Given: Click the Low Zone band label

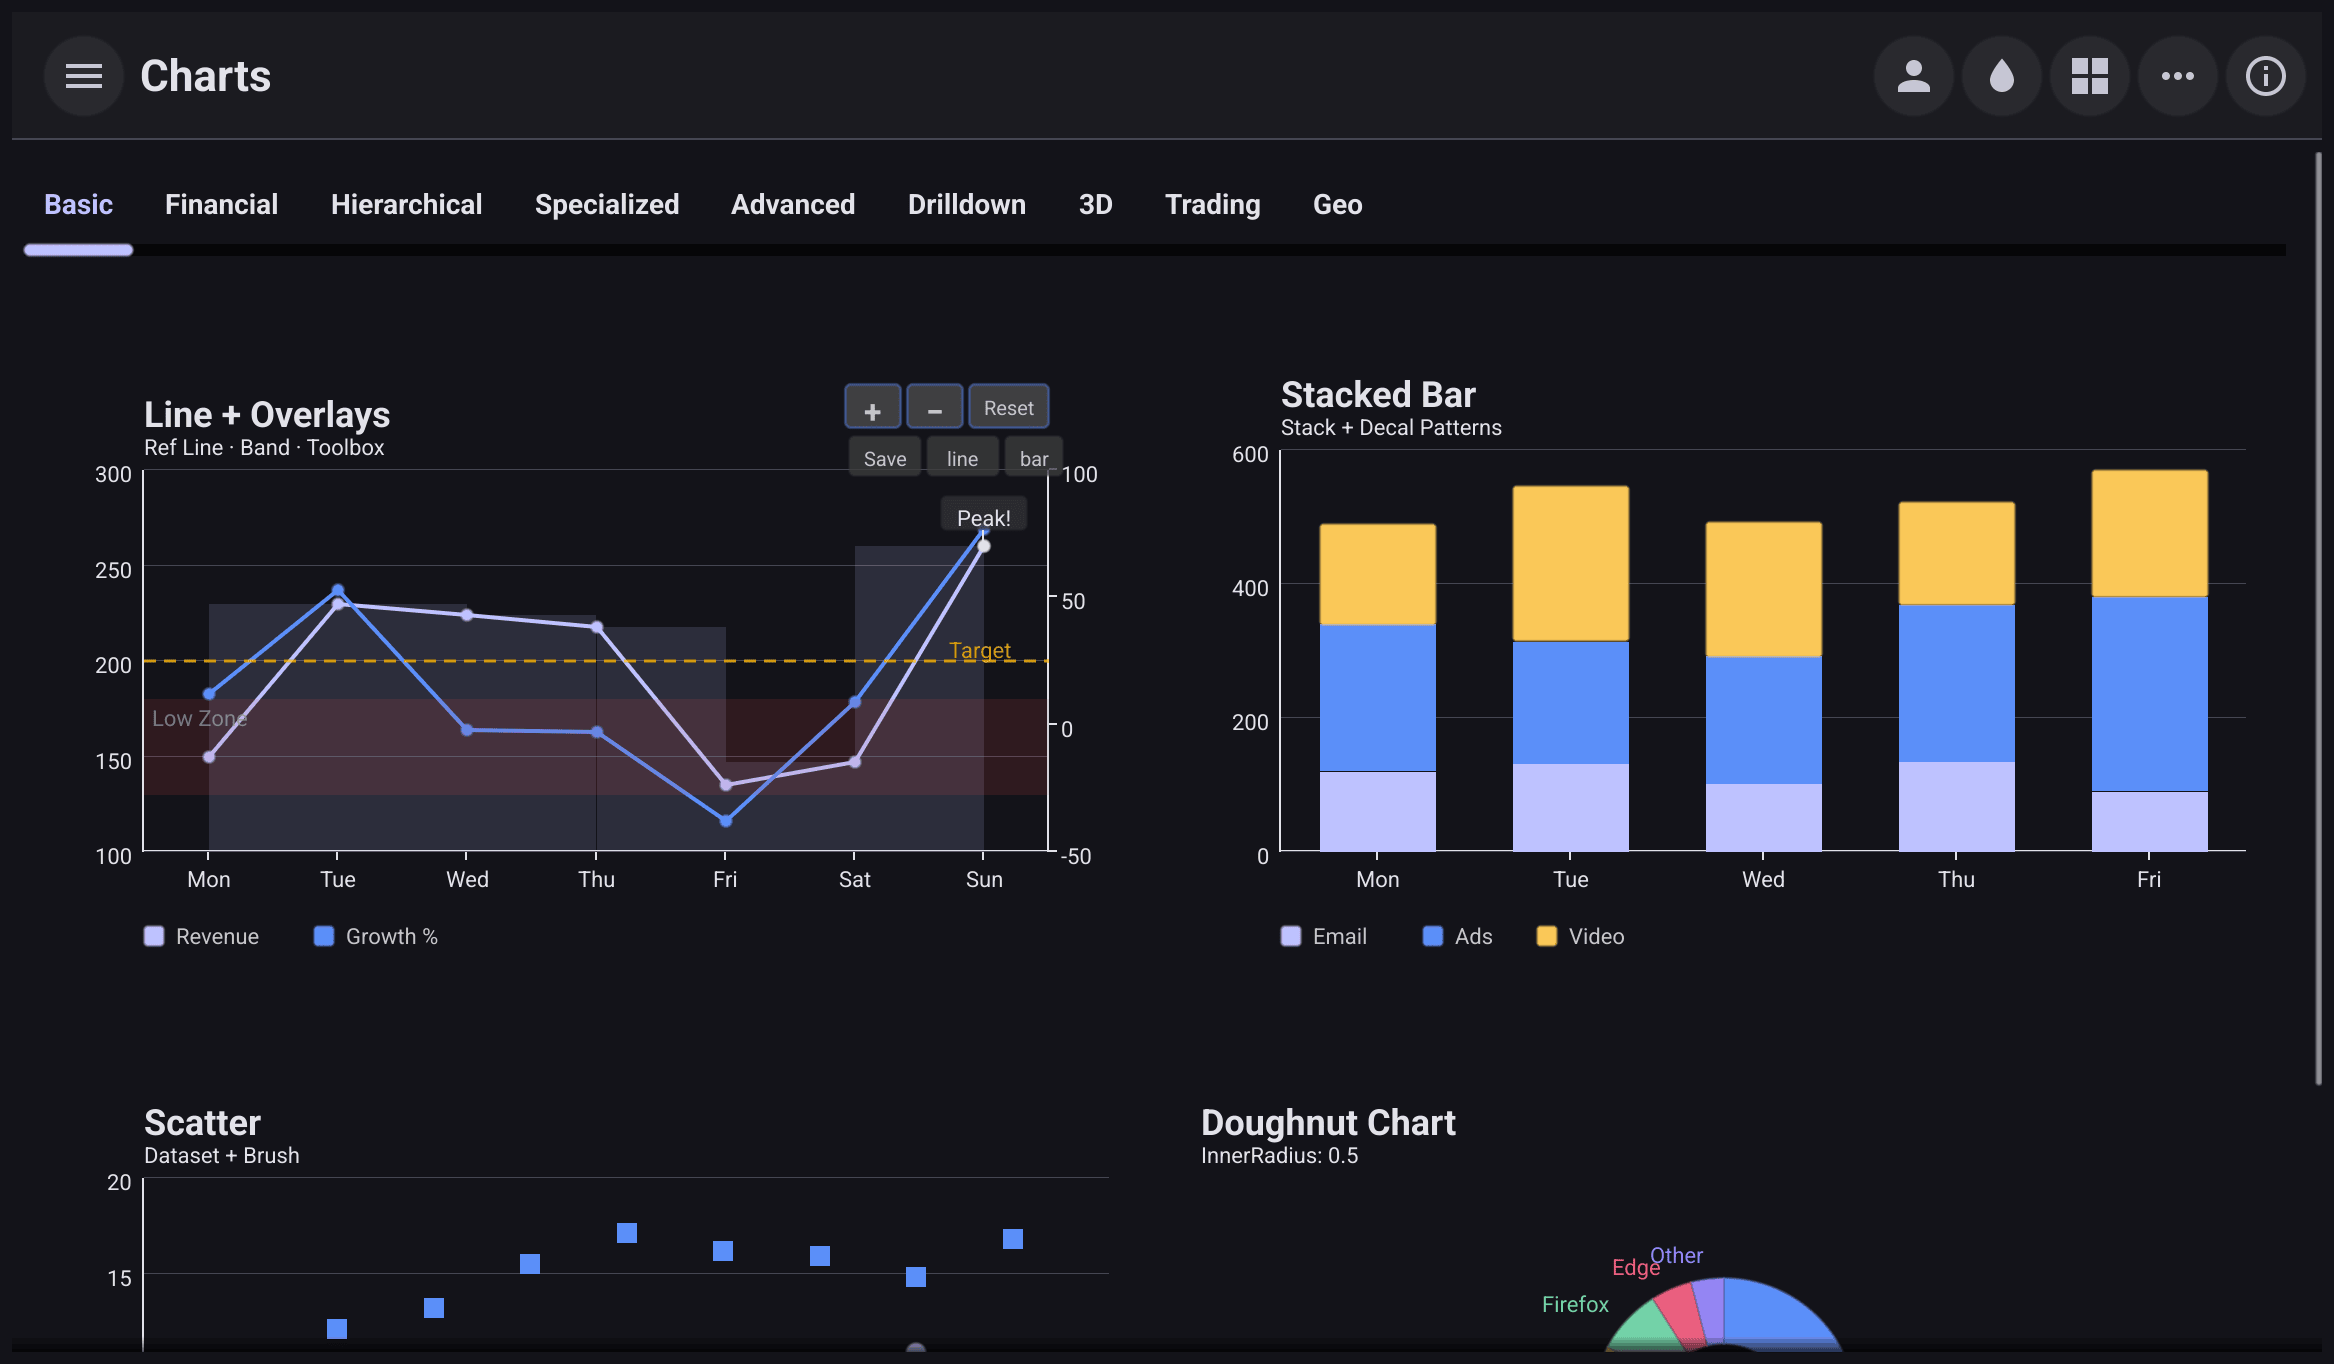Looking at the screenshot, I should (200, 718).
